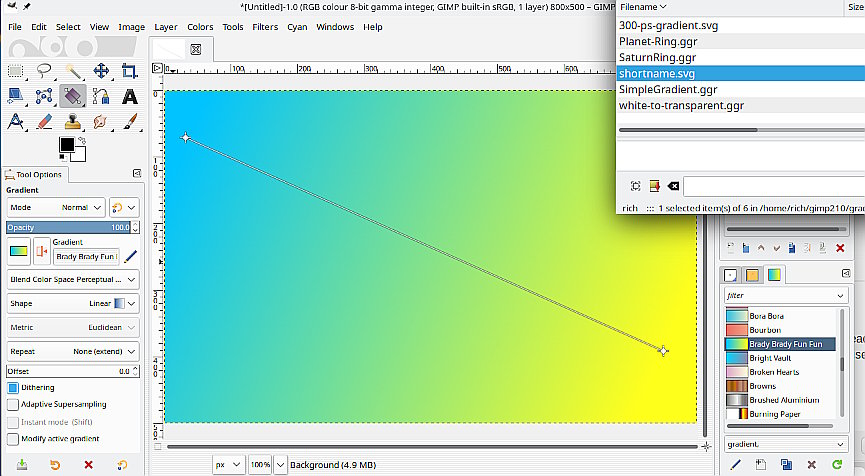Select the Crop tool
The height and width of the screenshot is (476, 865).
(130, 71)
